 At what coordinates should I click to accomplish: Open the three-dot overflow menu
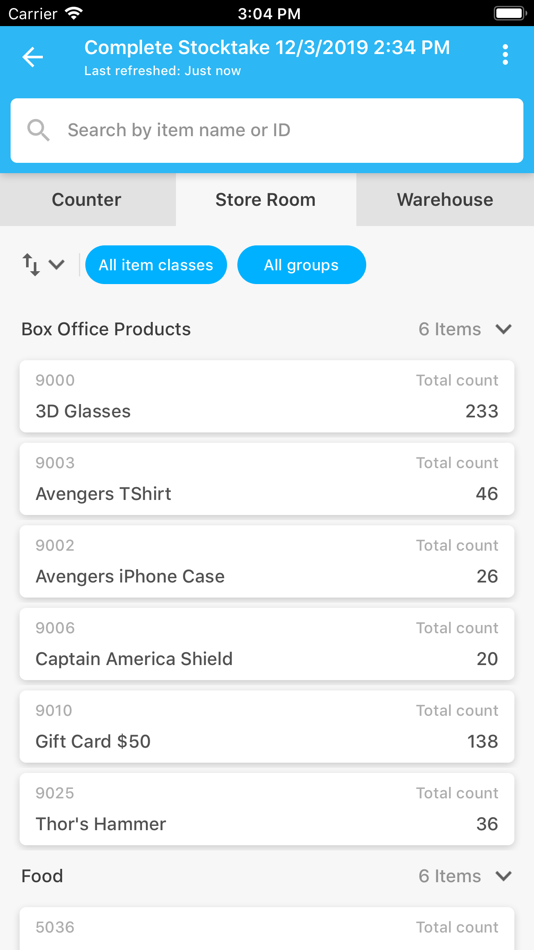click(x=505, y=55)
